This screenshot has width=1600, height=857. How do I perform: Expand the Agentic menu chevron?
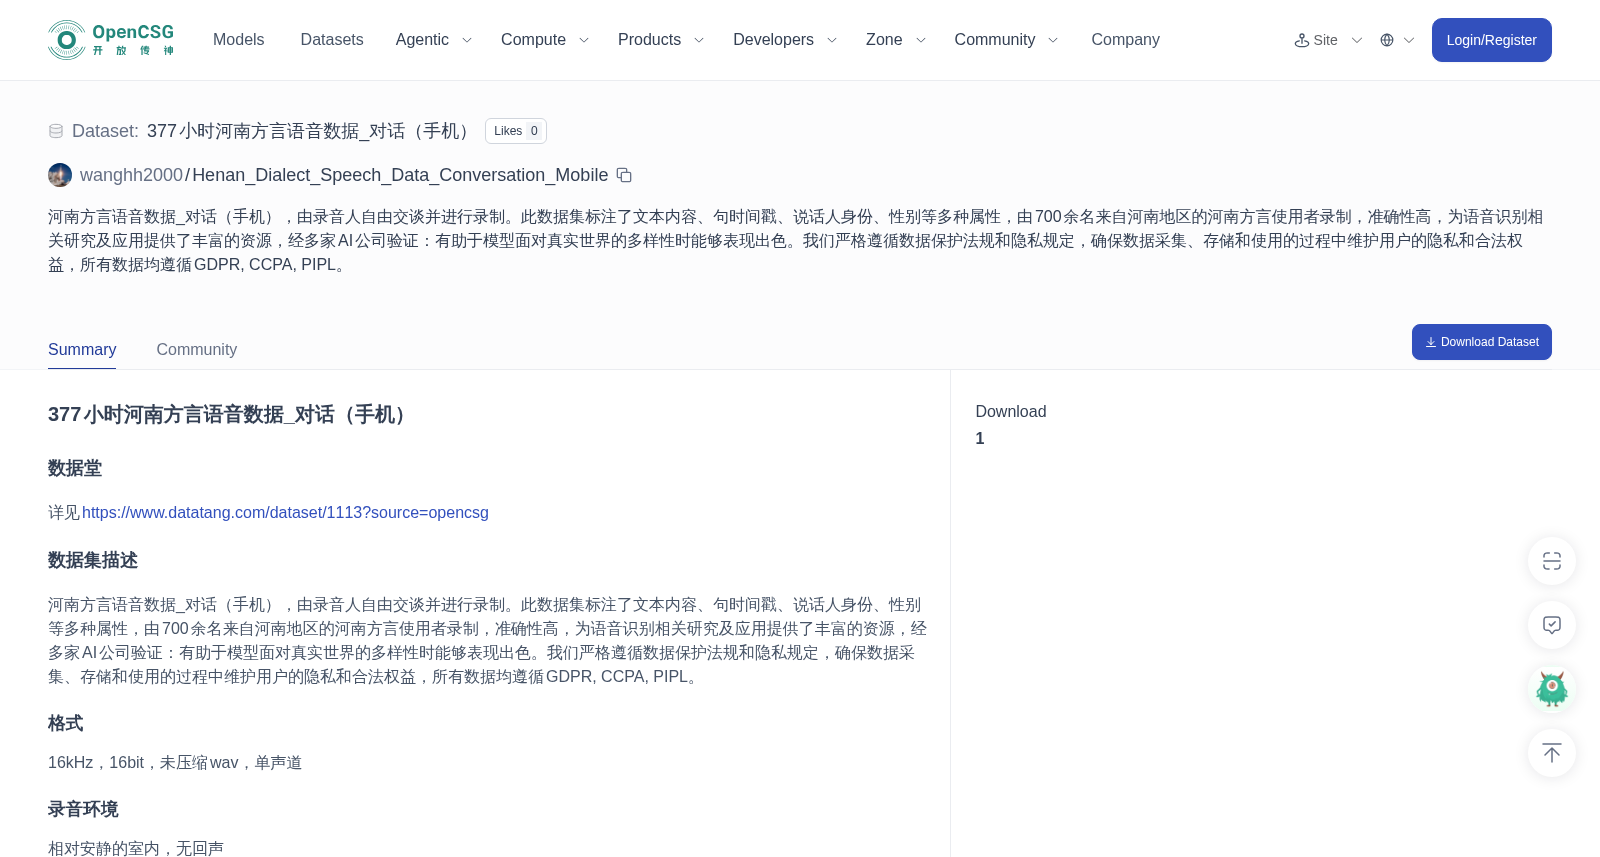click(466, 40)
